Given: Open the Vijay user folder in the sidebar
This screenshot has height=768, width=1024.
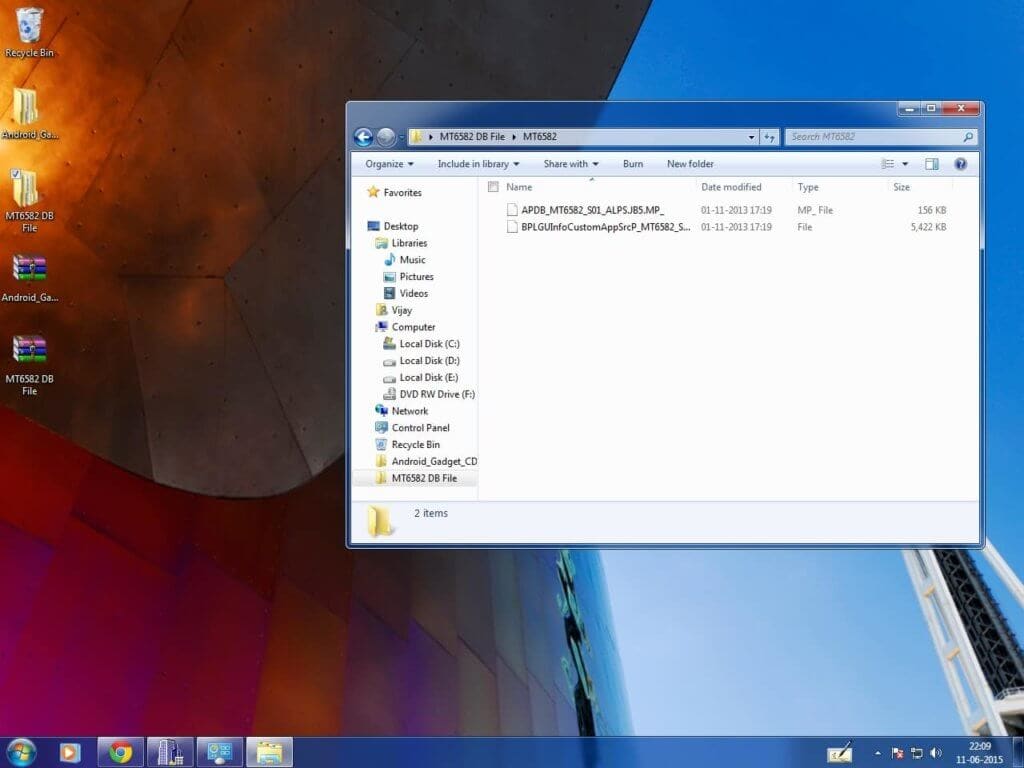Looking at the screenshot, I should [394, 310].
